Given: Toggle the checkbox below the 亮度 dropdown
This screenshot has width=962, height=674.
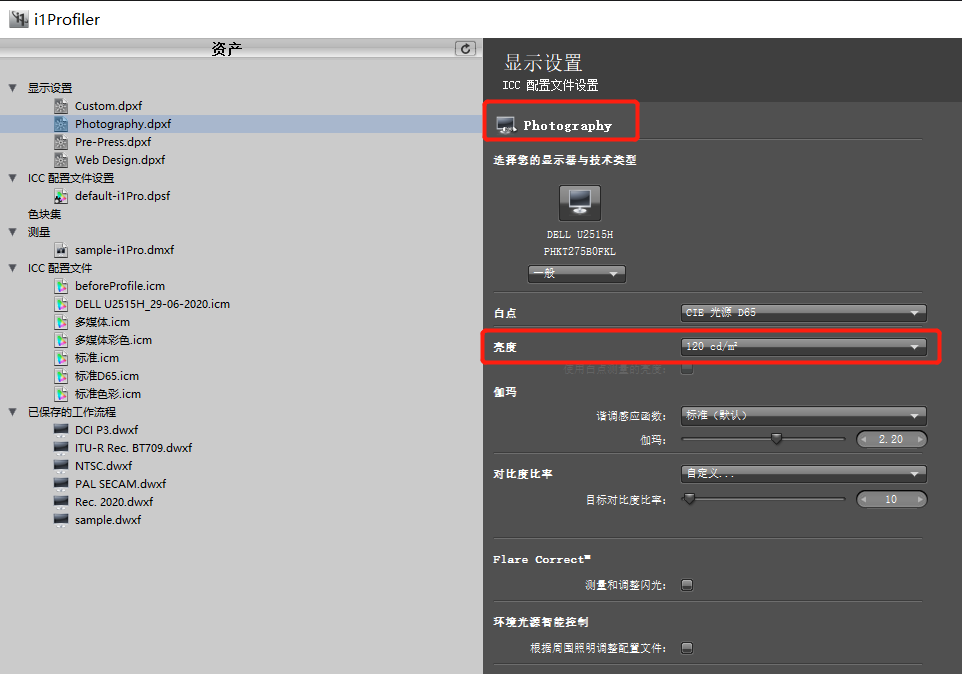Looking at the screenshot, I should click(687, 369).
